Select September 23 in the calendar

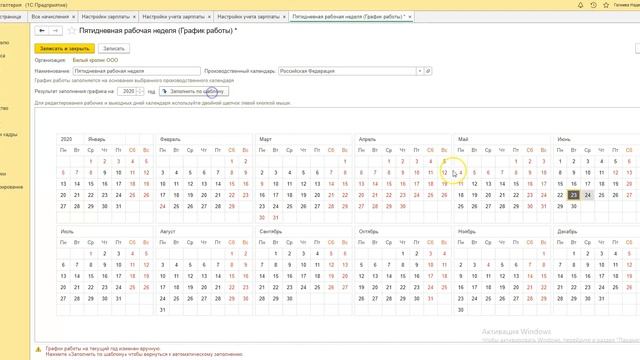click(x=289, y=287)
